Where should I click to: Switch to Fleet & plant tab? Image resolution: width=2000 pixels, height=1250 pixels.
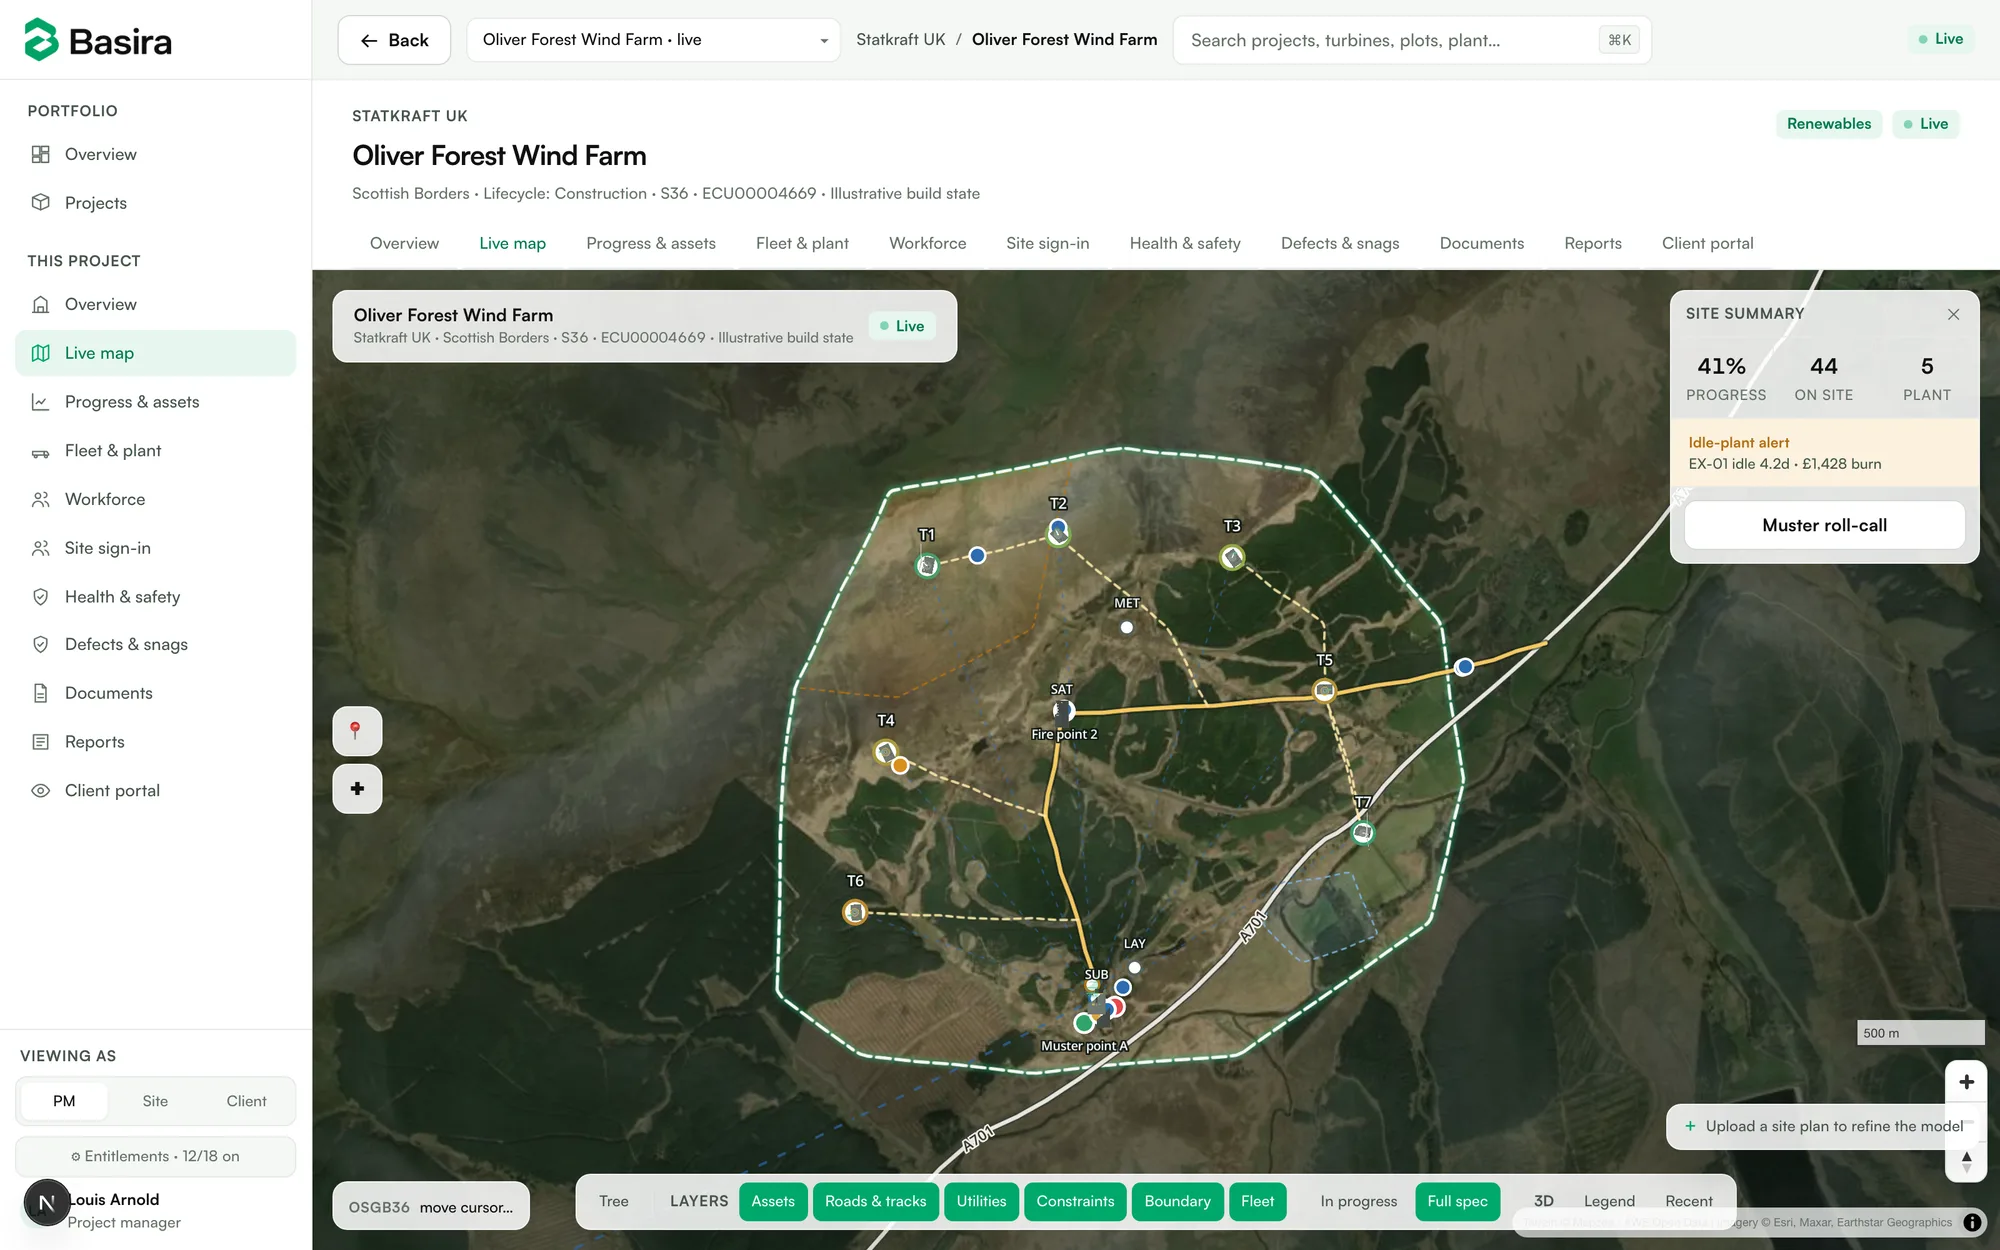click(802, 243)
